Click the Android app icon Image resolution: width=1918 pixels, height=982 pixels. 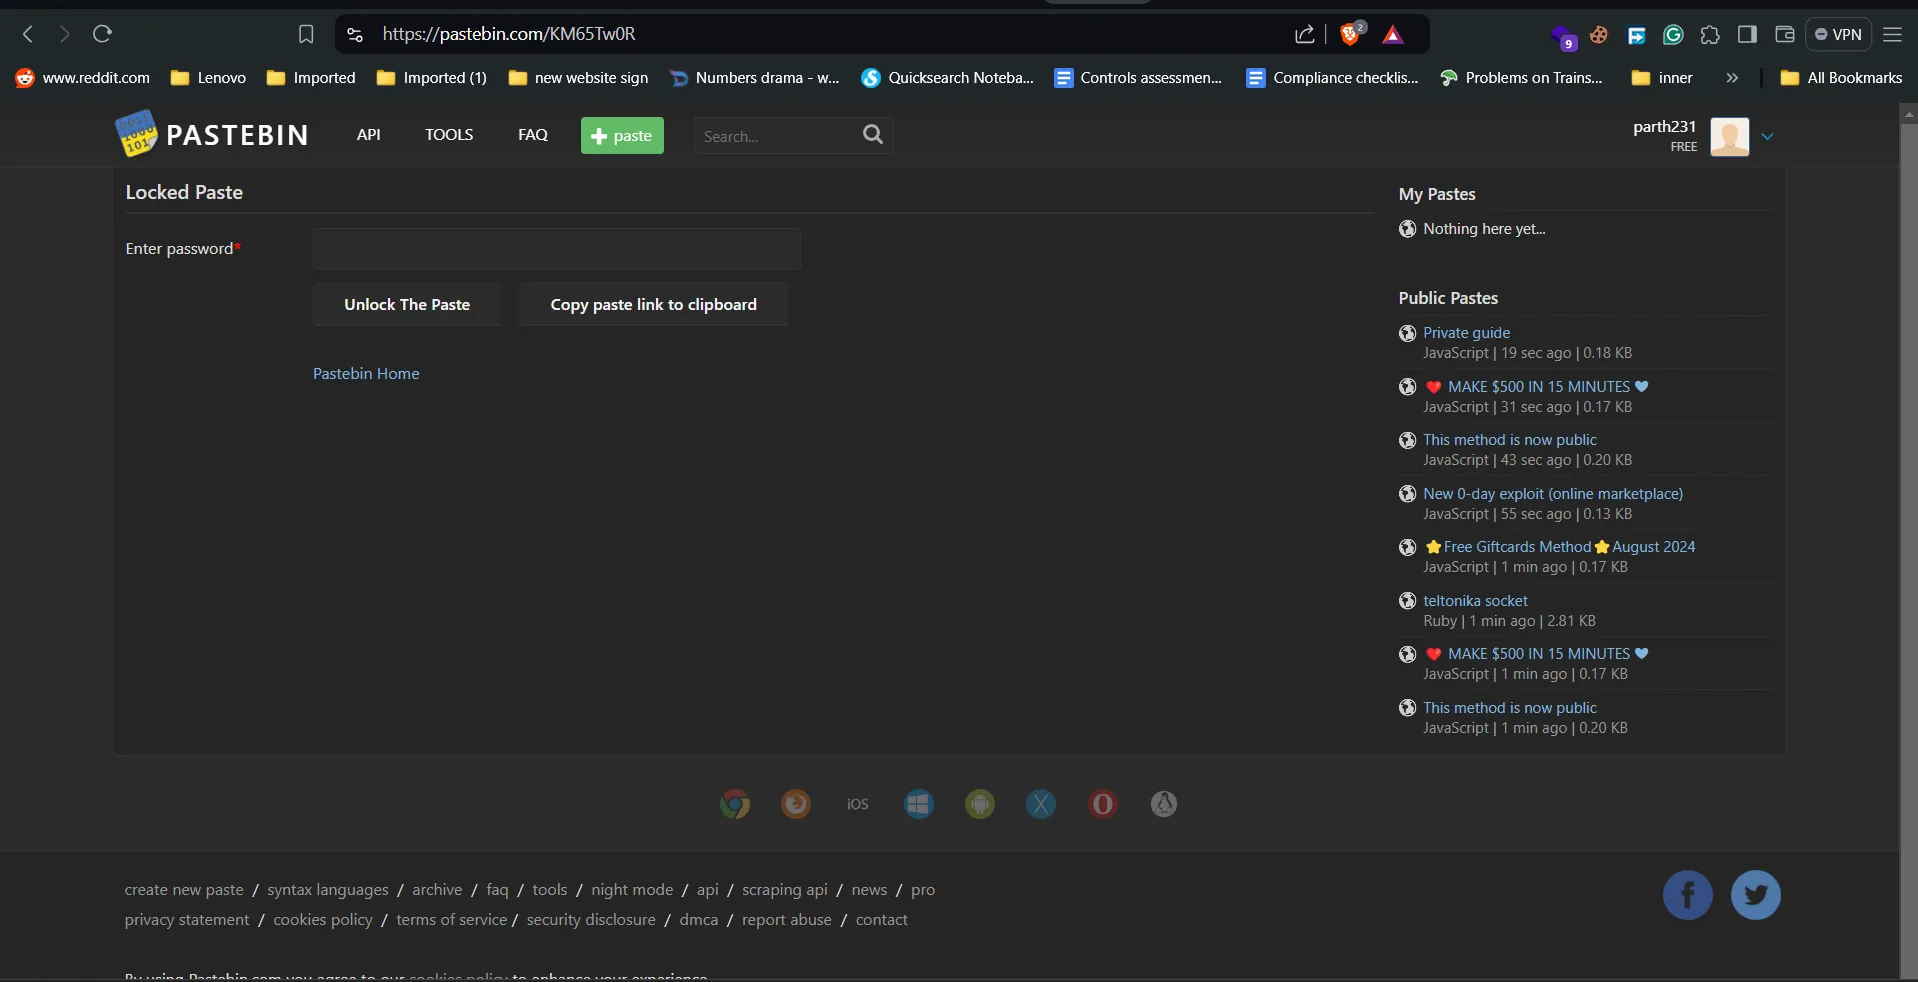980,804
